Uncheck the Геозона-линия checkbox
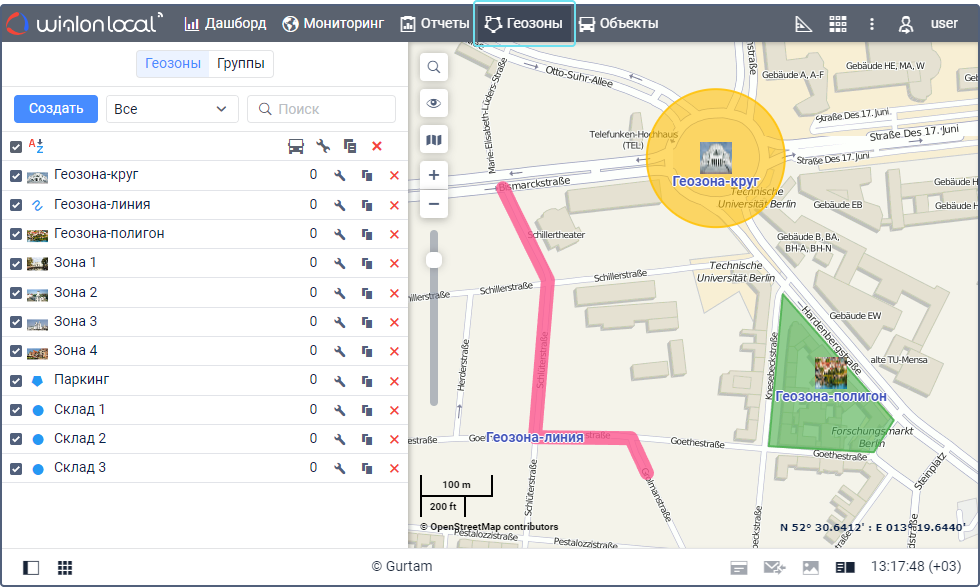The image size is (980, 587). pos(16,205)
